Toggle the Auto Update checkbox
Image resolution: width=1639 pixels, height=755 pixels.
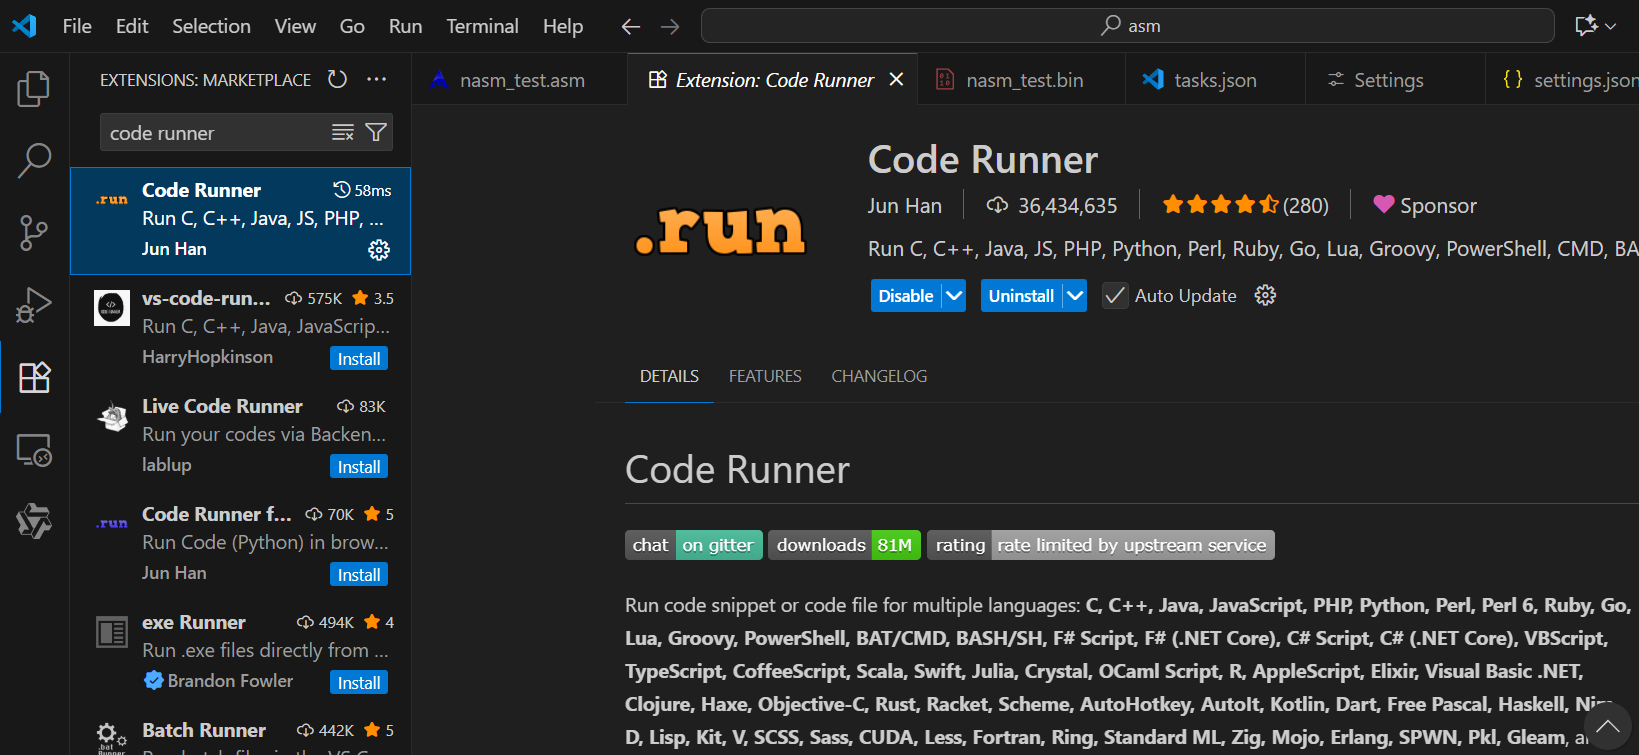click(x=1114, y=296)
